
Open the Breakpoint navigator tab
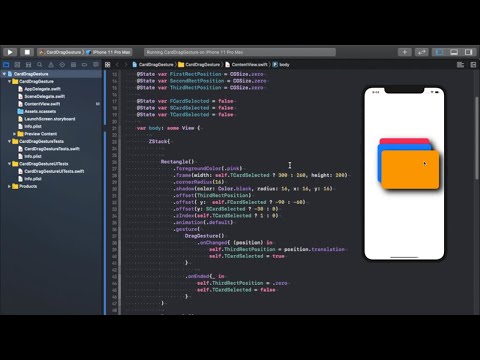coord(85,65)
